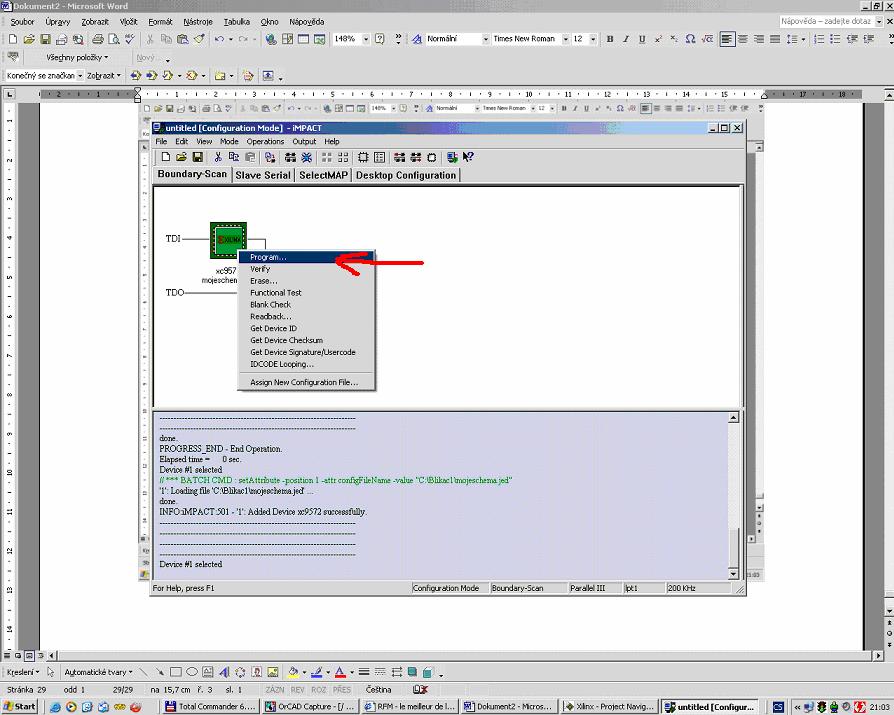This screenshot has height=715, width=894.
Task: Open Všechny položky dropdown
Action: click(x=77, y=57)
